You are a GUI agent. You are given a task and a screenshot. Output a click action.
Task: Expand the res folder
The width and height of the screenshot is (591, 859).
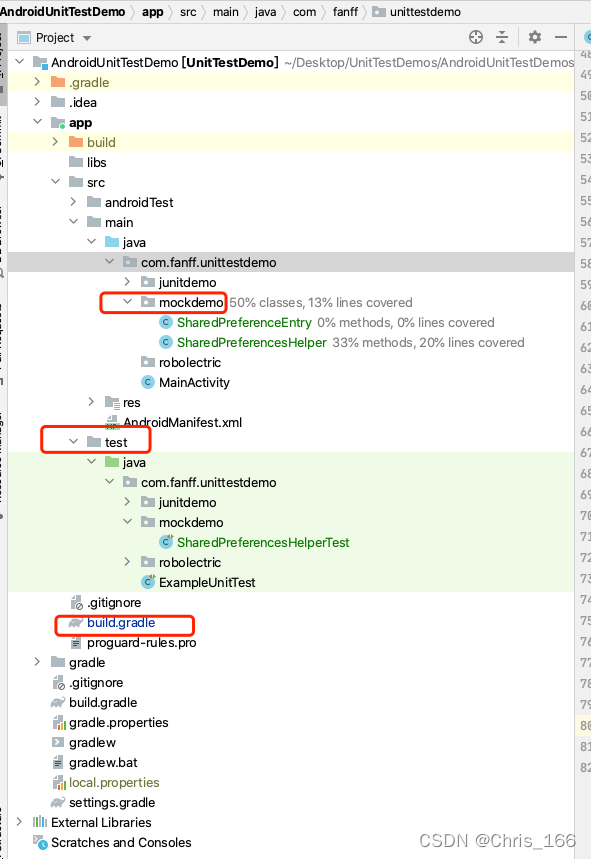pos(91,402)
